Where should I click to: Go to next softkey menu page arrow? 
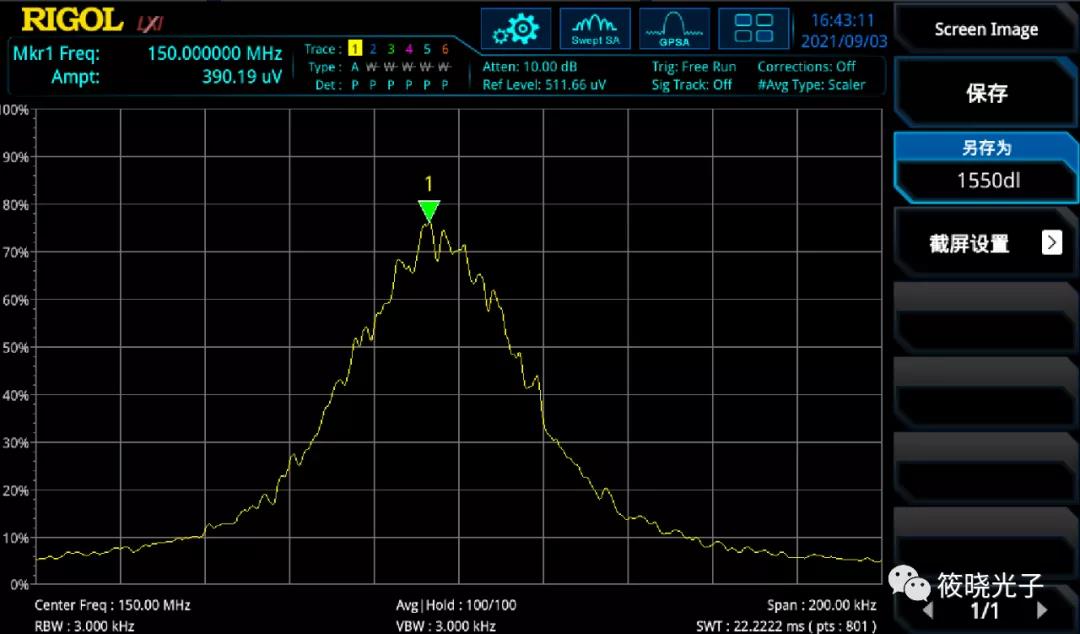pos(1042,609)
